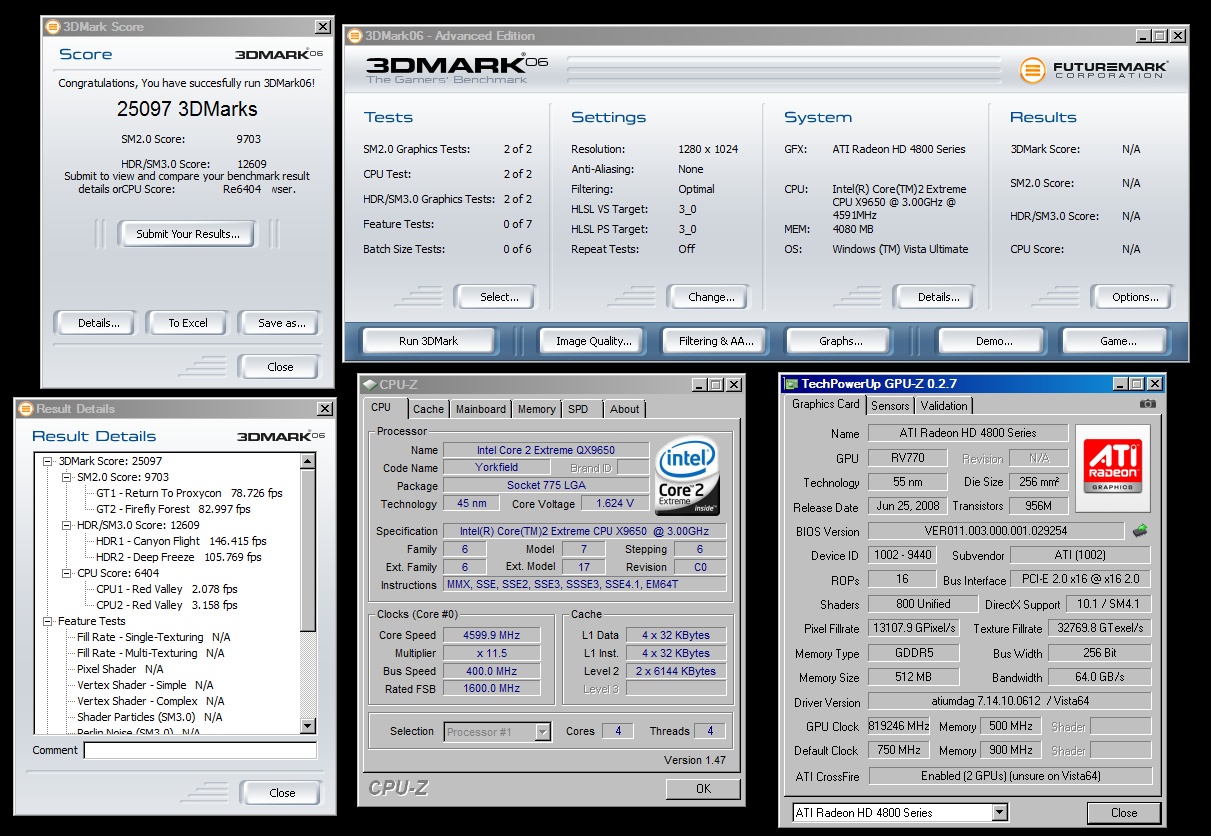The height and width of the screenshot is (836, 1211).
Task: Switch to the Mainboard tab in CPU-Z
Action: click(x=480, y=409)
